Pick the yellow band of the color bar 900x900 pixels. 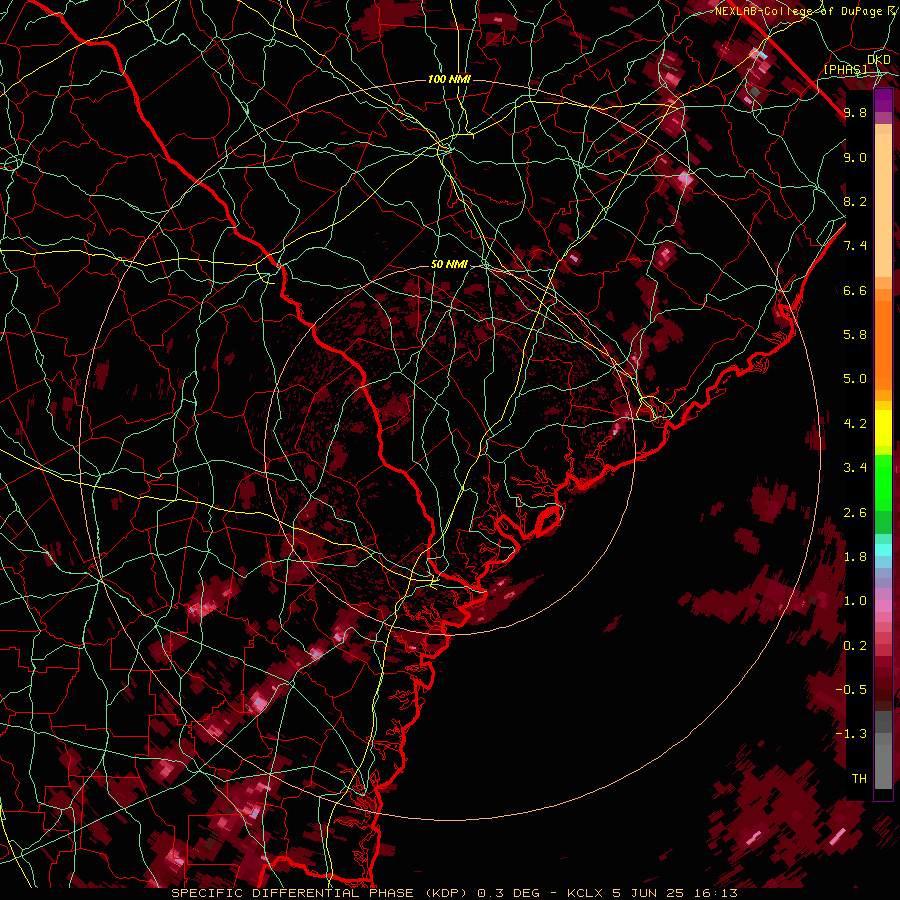883,428
